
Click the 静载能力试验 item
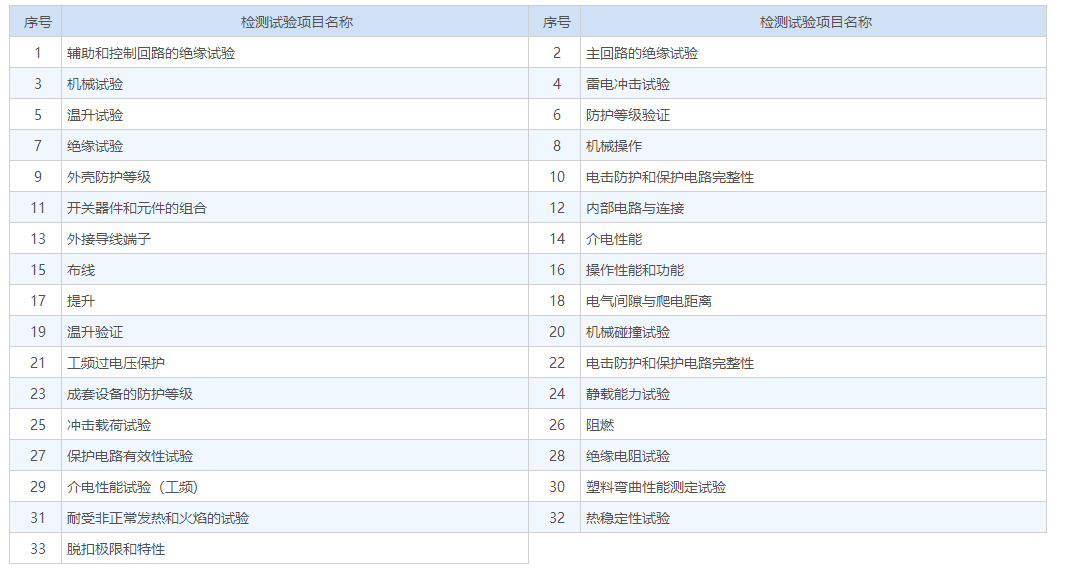point(628,394)
